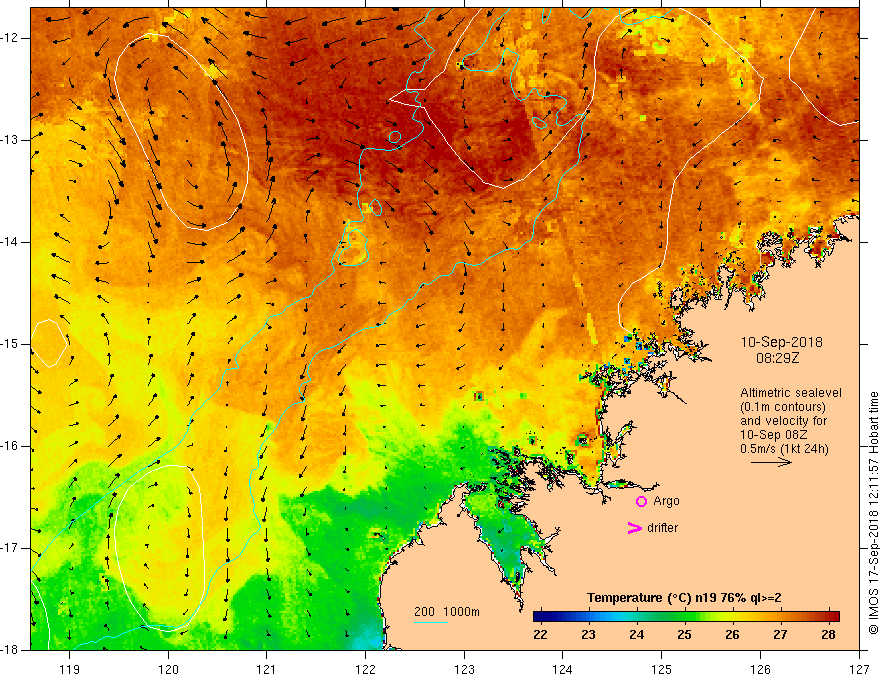Click the longitude axis label 127
The image size is (880, 680).
(x=859, y=669)
